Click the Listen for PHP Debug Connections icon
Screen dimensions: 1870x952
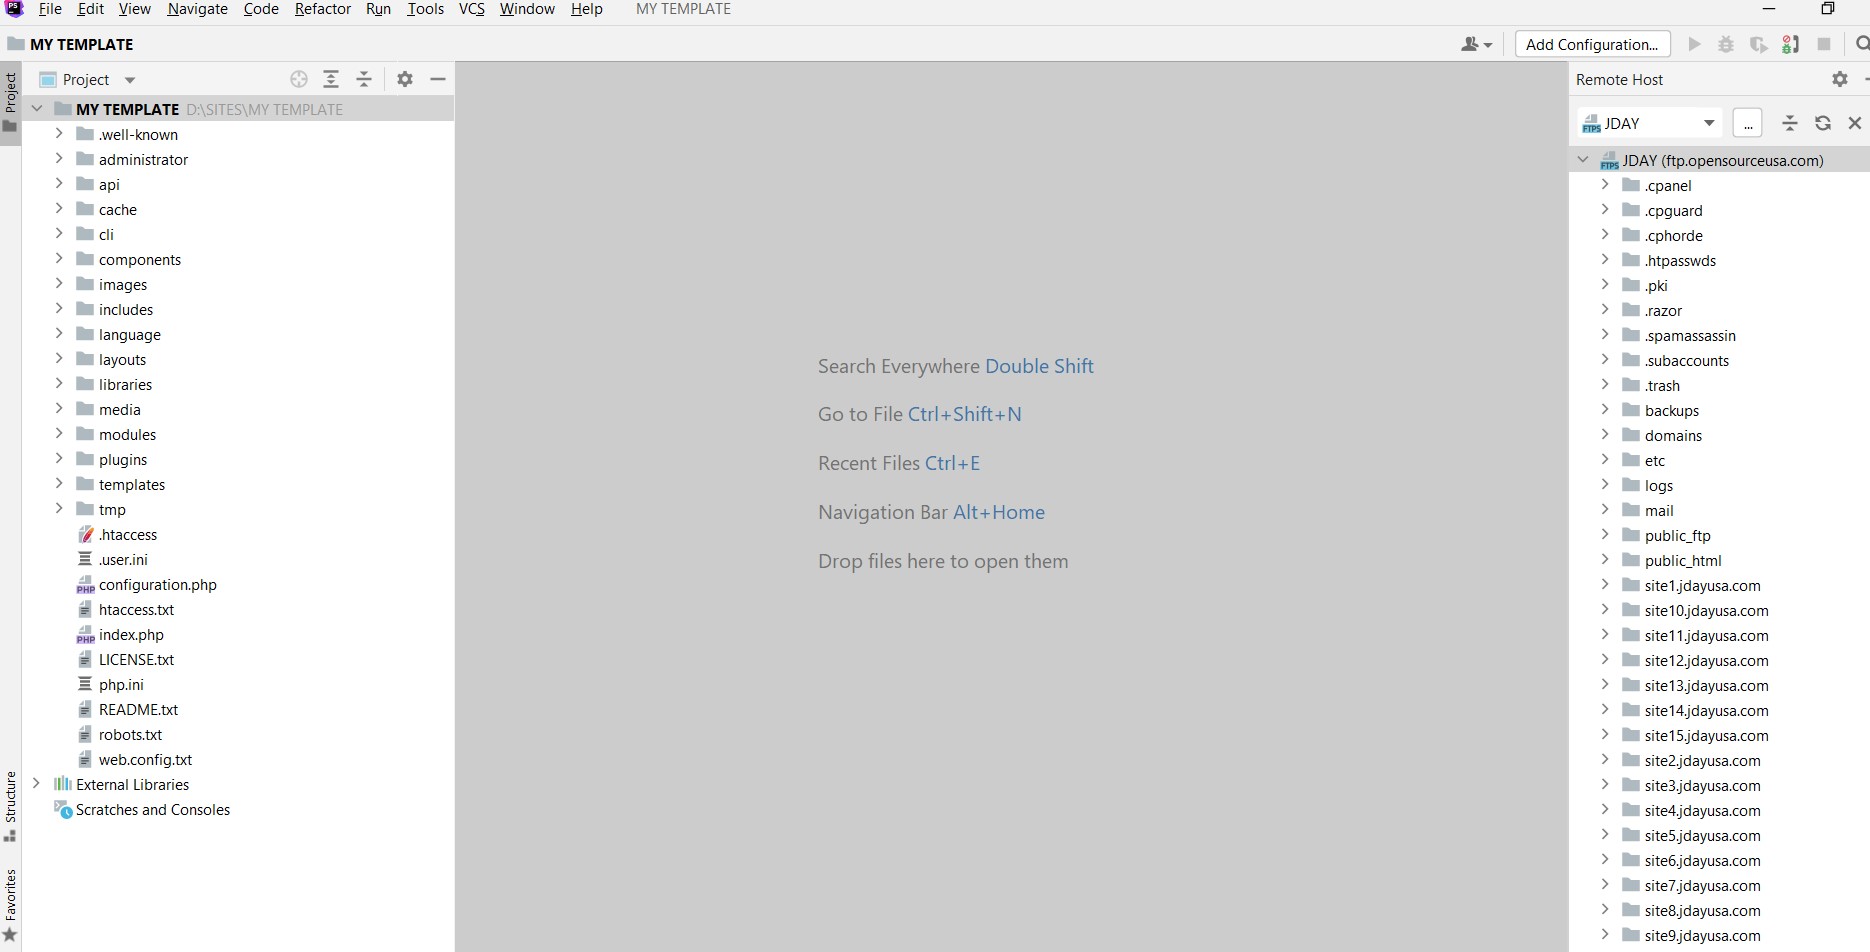(1790, 44)
